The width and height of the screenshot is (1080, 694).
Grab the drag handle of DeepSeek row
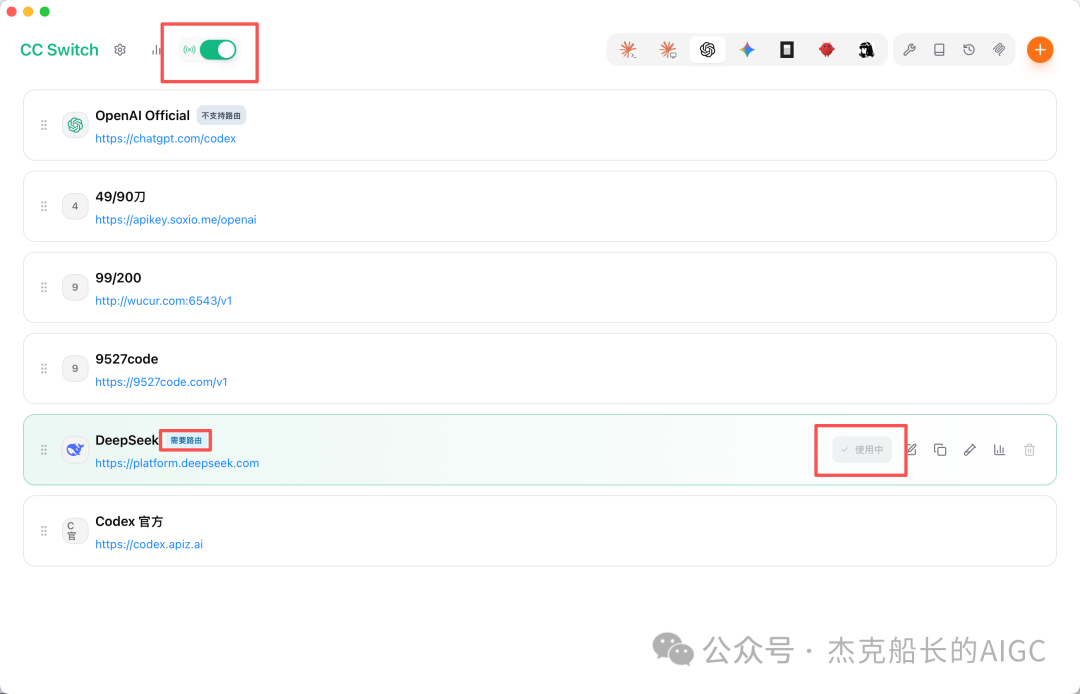(43, 450)
